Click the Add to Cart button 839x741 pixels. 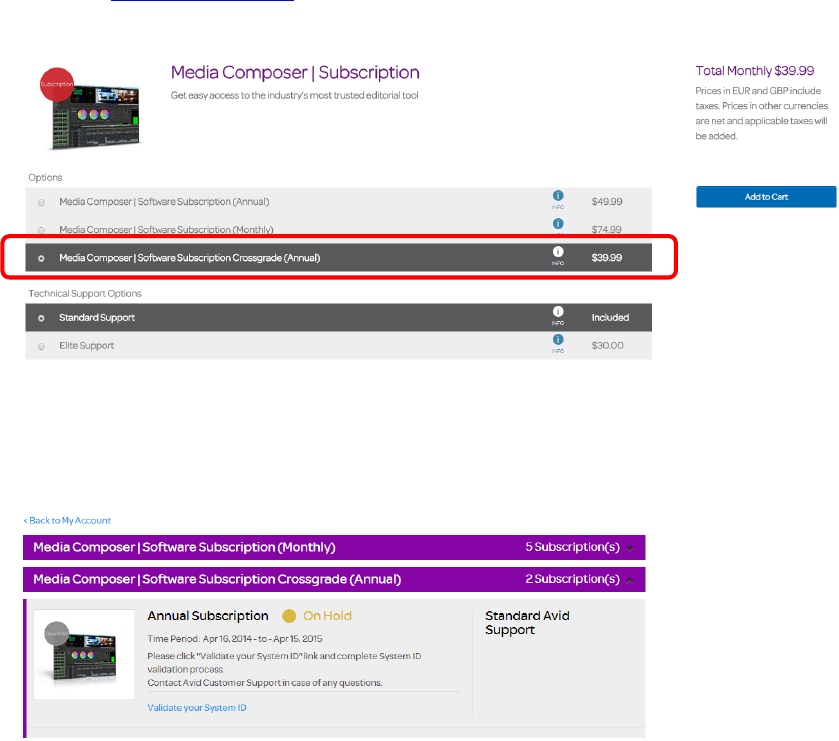pyautogui.click(x=766, y=196)
